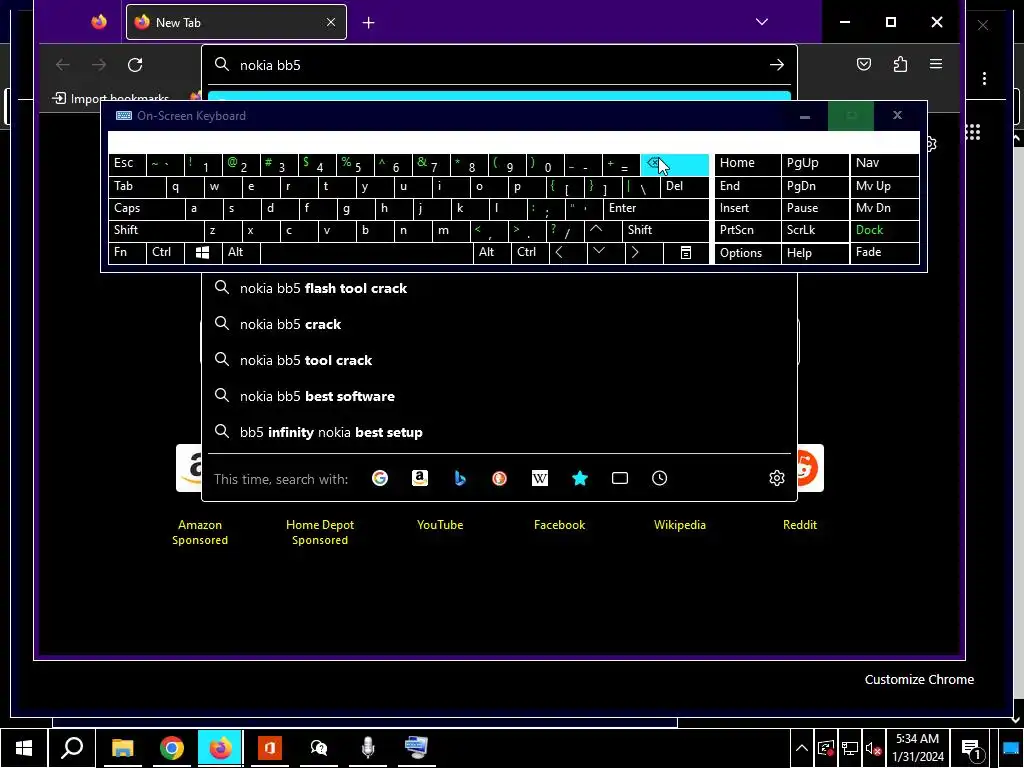Screen dimensions: 1024x768
Task: Toggle the Dock key on keyboard
Action: [x=884, y=230]
